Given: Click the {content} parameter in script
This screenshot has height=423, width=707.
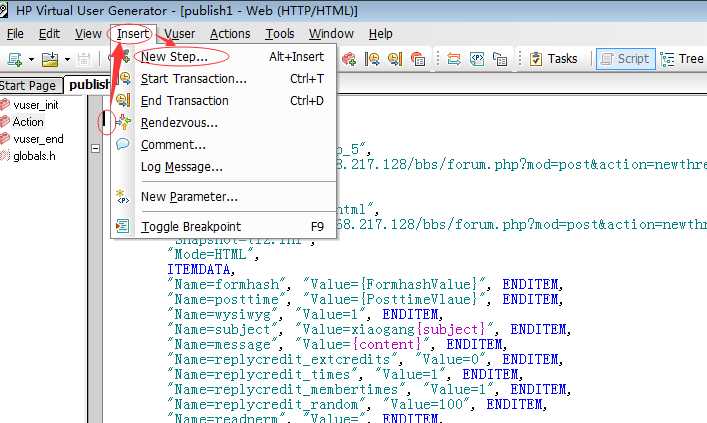Looking at the screenshot, I should pyautogui.click(x=387, y=345).
